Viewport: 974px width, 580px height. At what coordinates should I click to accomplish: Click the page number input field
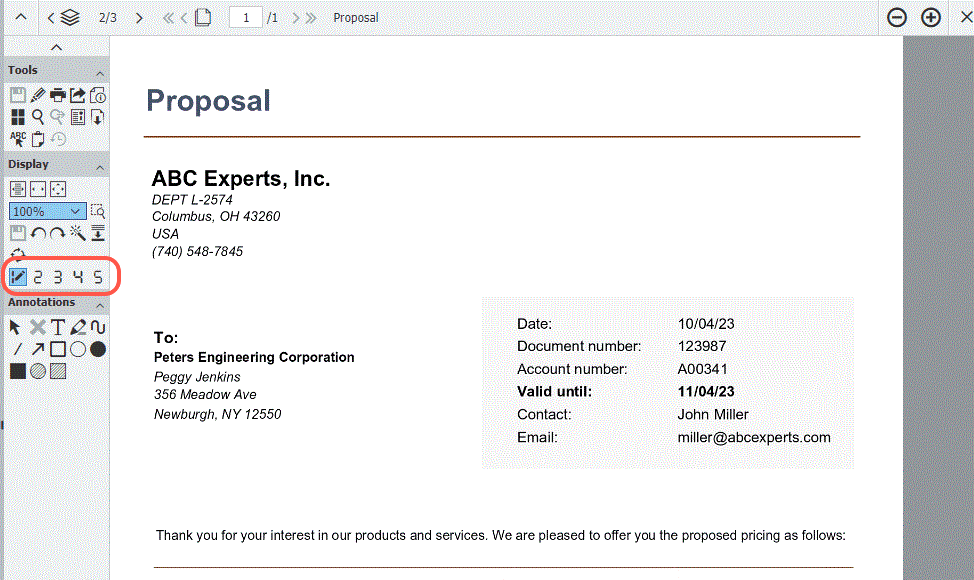(x=246, y=18)
